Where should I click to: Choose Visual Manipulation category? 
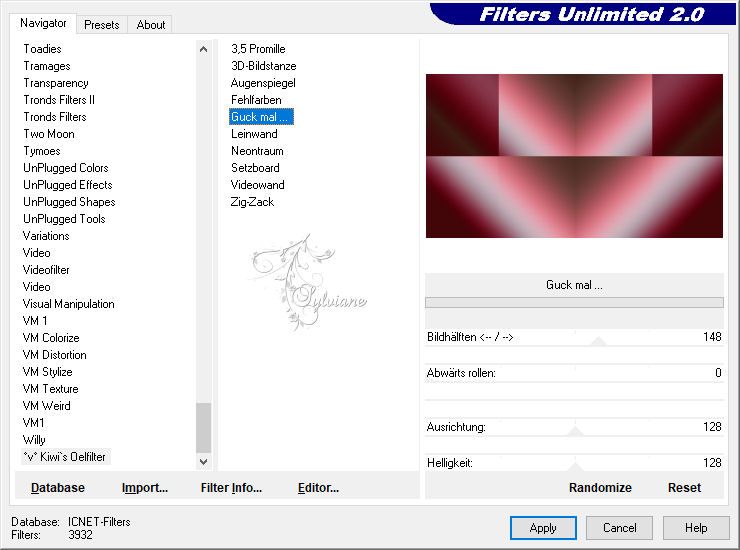pos(68,304)
